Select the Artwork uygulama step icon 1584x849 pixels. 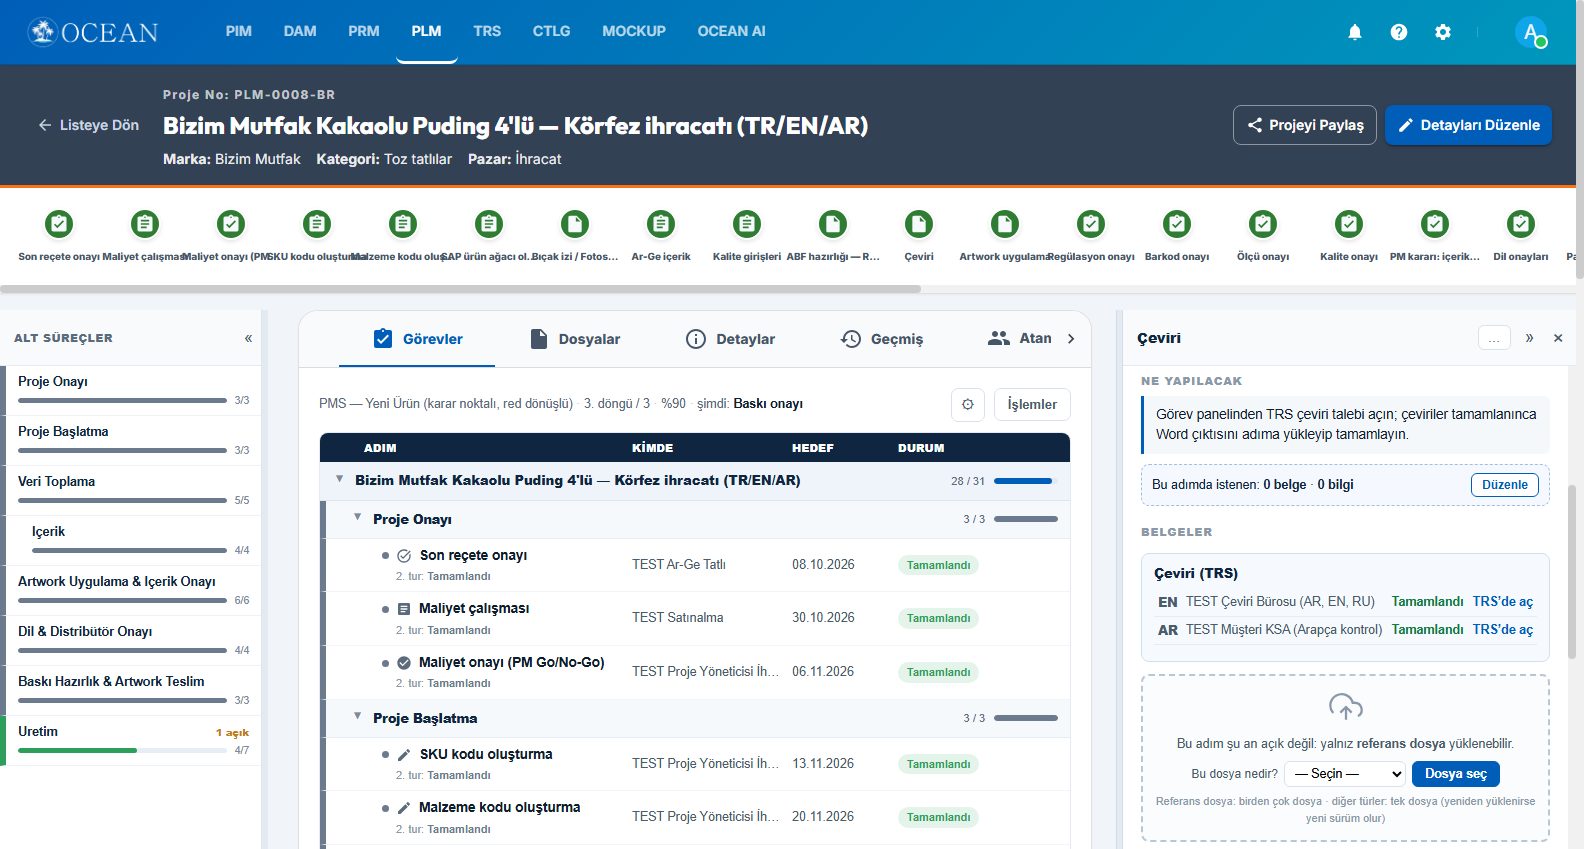[x=1005, y=224]
